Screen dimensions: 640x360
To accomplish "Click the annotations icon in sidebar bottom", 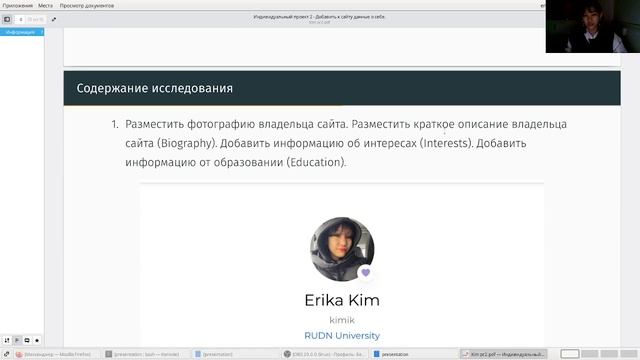I will click(x=27, y=340).
